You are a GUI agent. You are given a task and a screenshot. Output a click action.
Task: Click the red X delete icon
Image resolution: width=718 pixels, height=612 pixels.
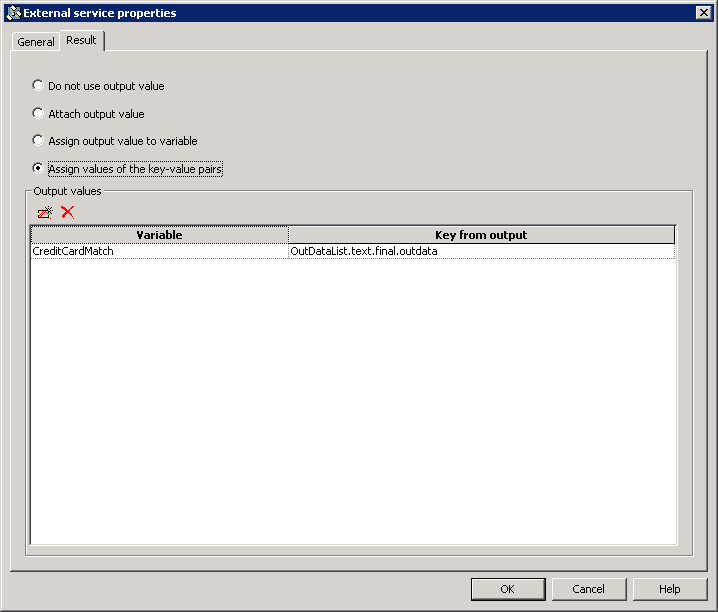[68, 212]
